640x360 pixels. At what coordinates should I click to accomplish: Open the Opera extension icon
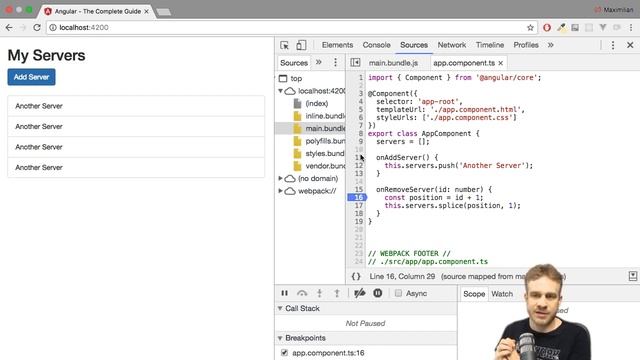click(547, 27)
